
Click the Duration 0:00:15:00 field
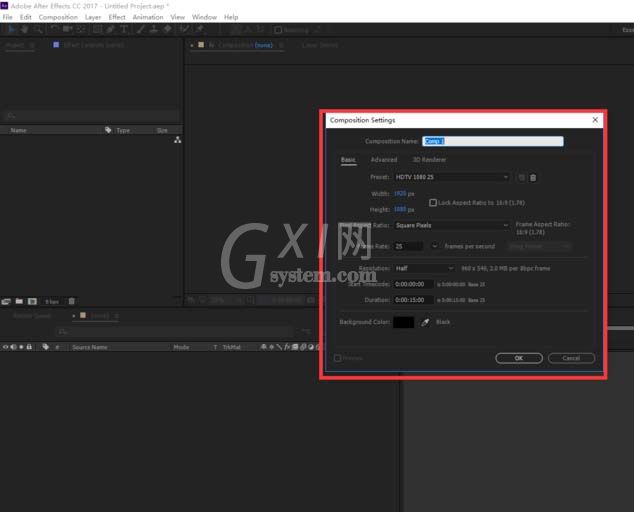(x=413, y=300)
